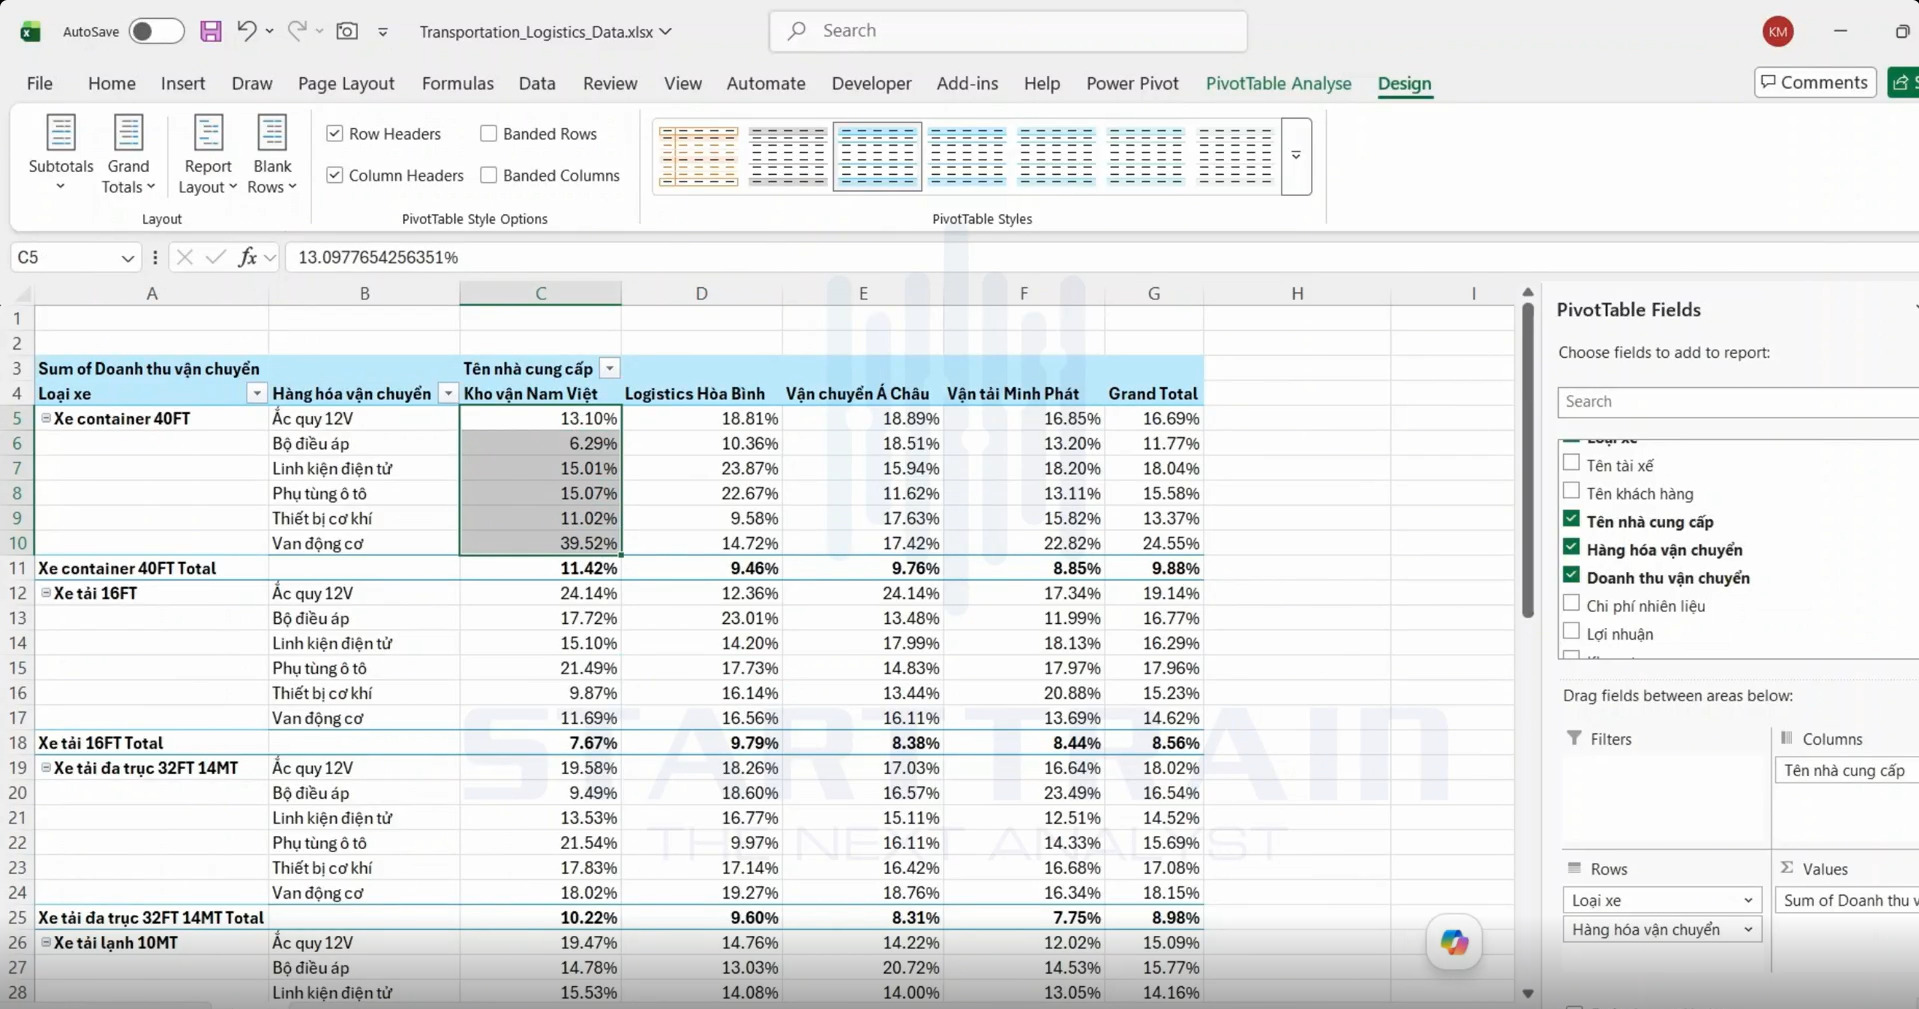This screenshot has width=1919, height=1009.
Task: Open the Subtotals layout menu
Action: pos(61,154)
